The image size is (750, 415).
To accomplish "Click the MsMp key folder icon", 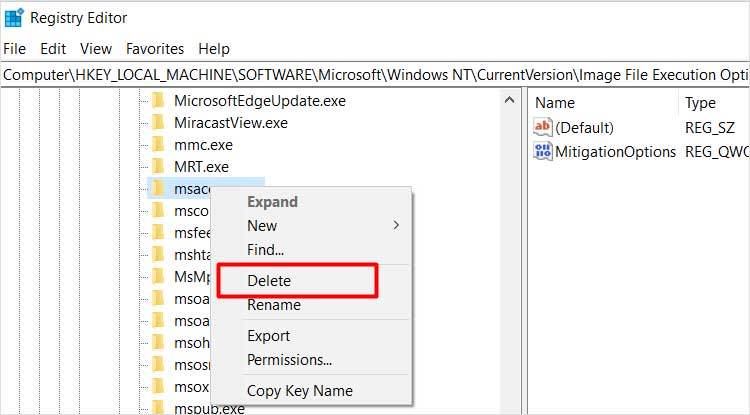I will 158,277.
